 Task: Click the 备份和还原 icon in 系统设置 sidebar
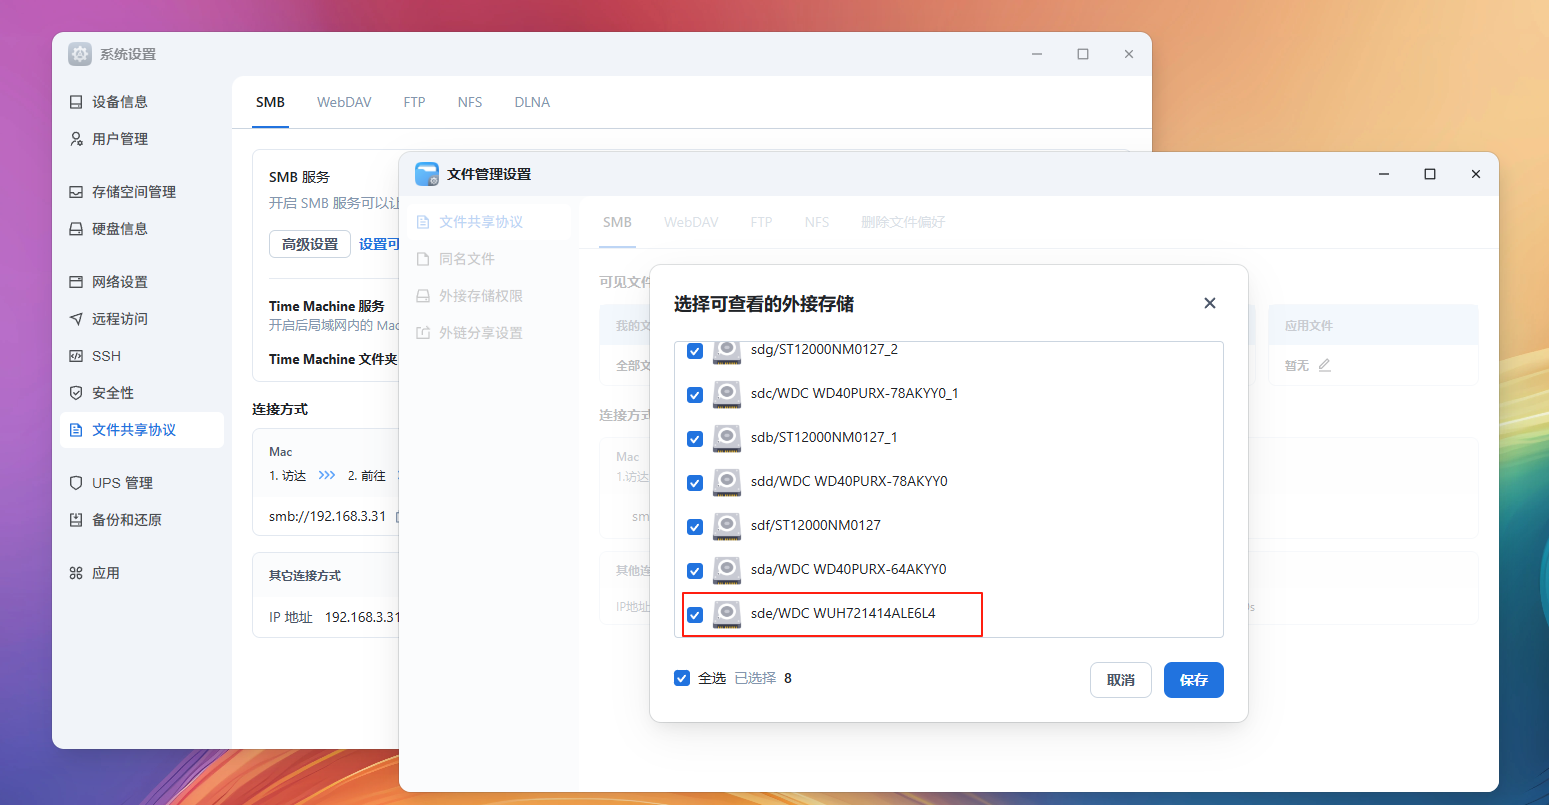pos(76,520)
